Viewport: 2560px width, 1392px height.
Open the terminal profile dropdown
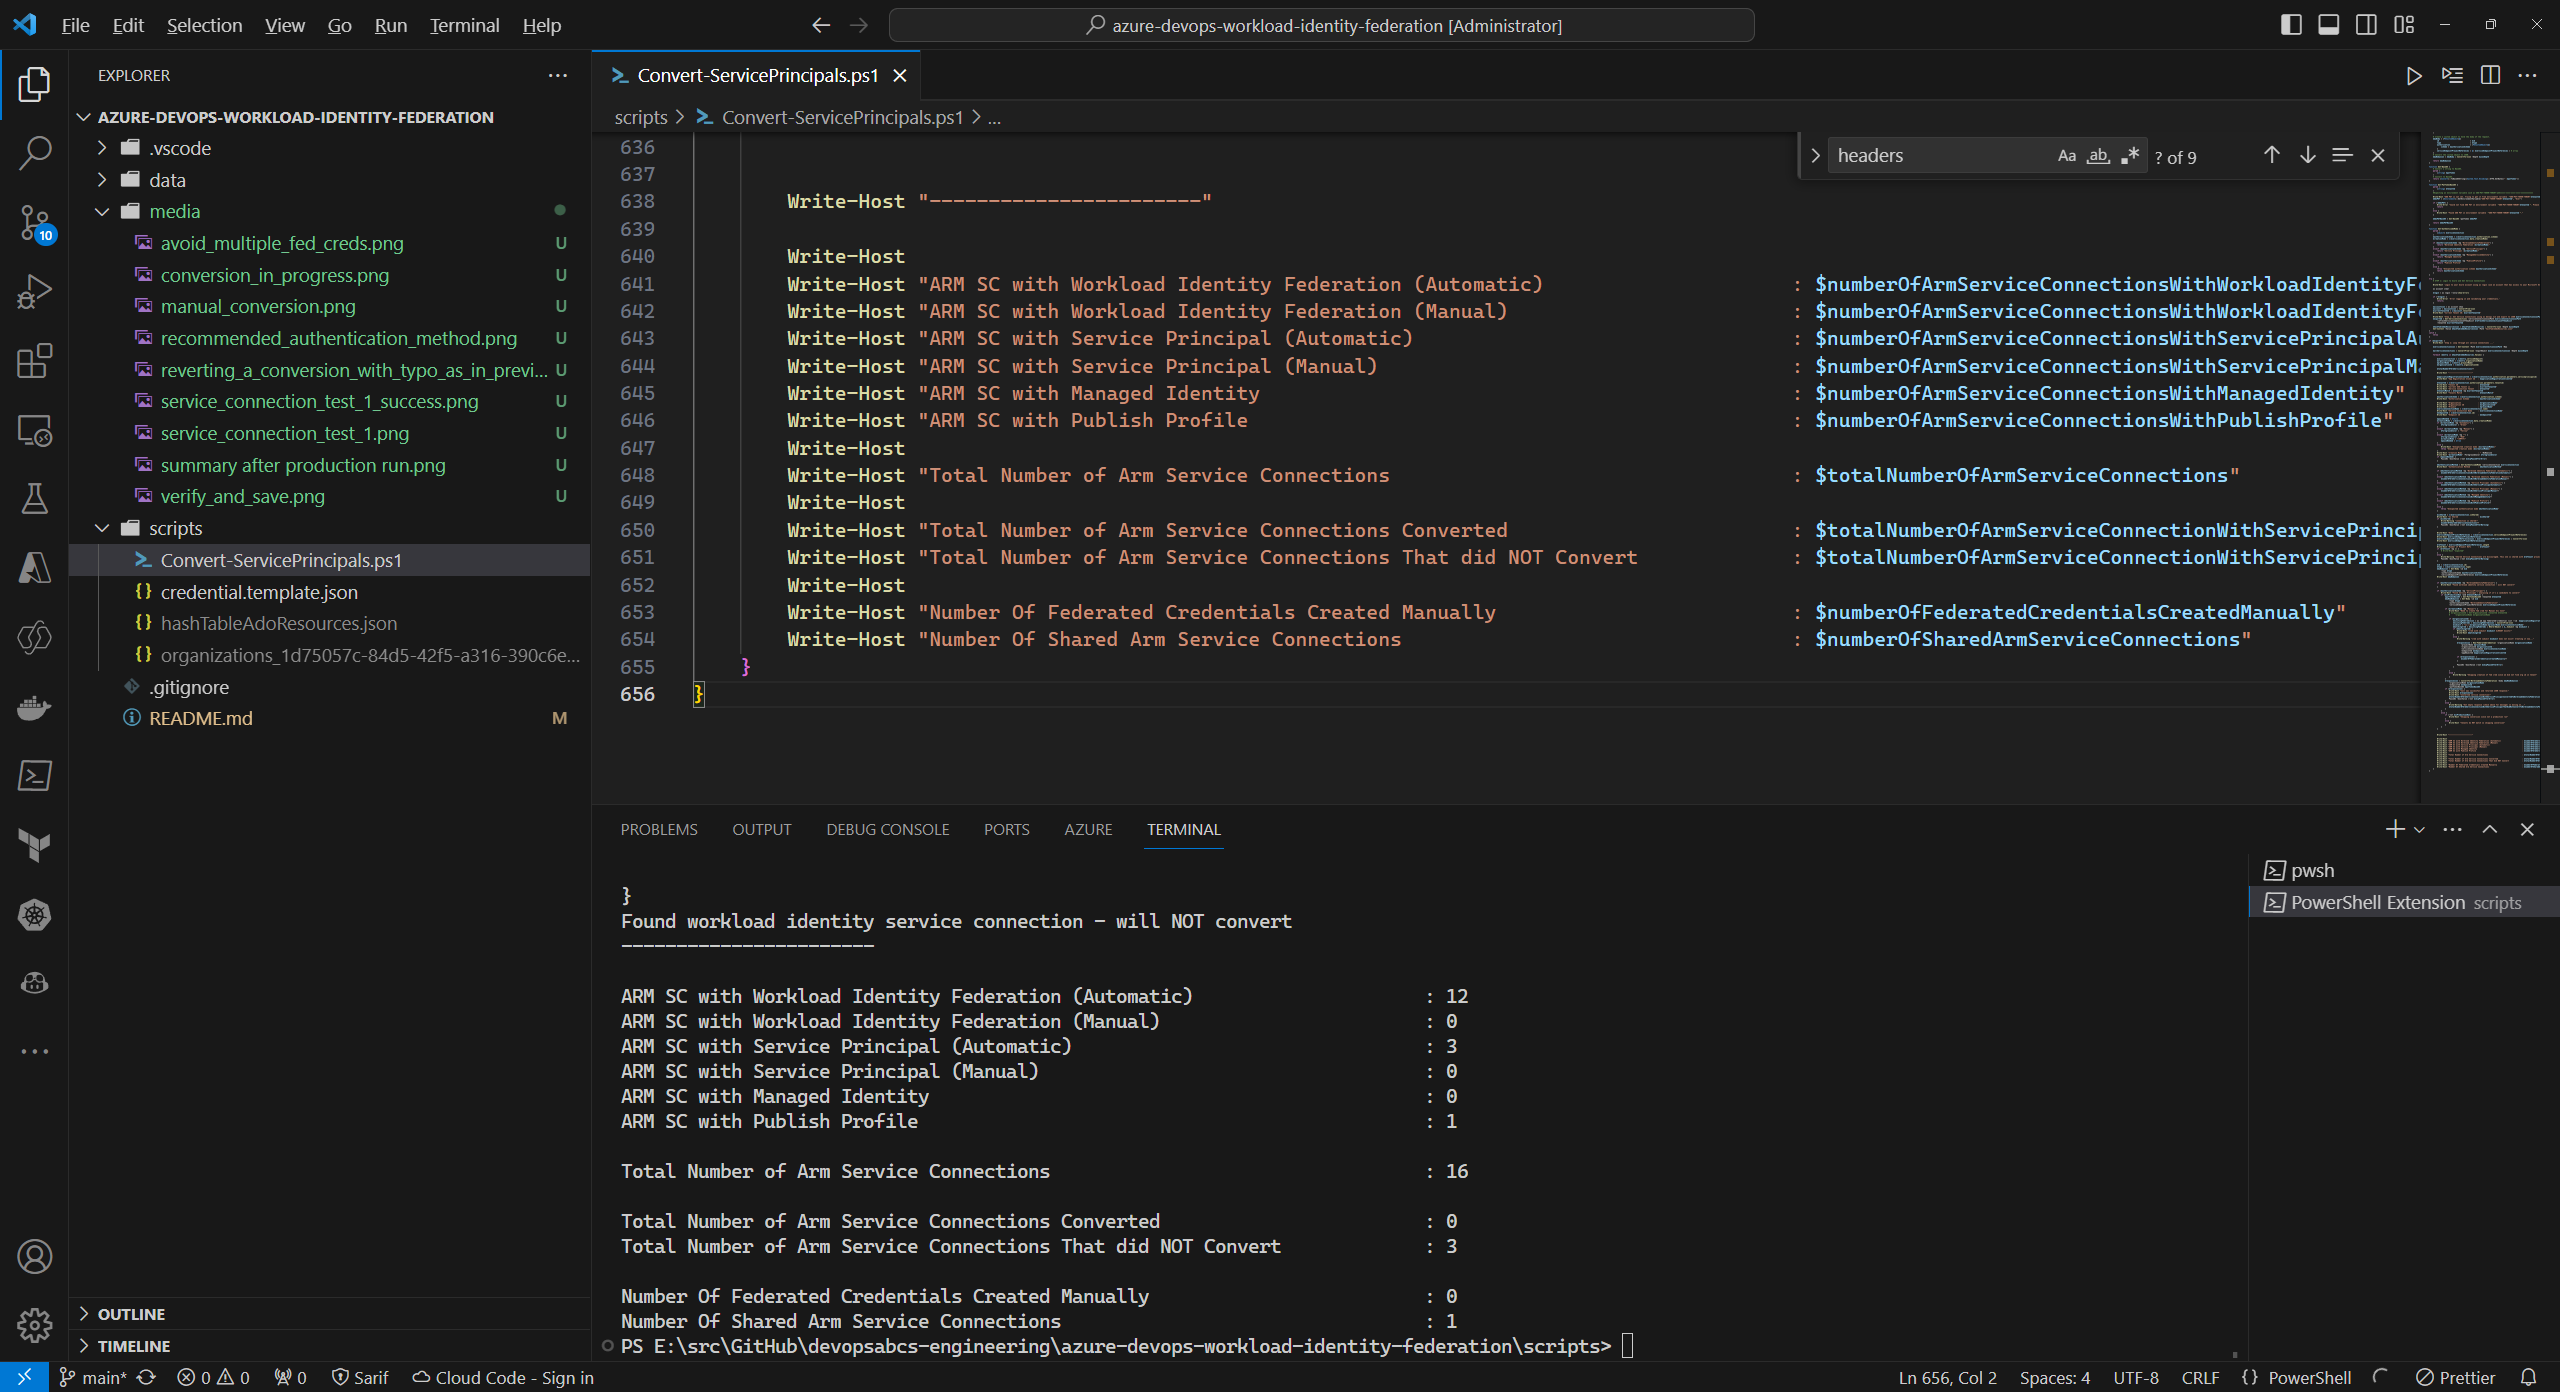[2420, 829]
